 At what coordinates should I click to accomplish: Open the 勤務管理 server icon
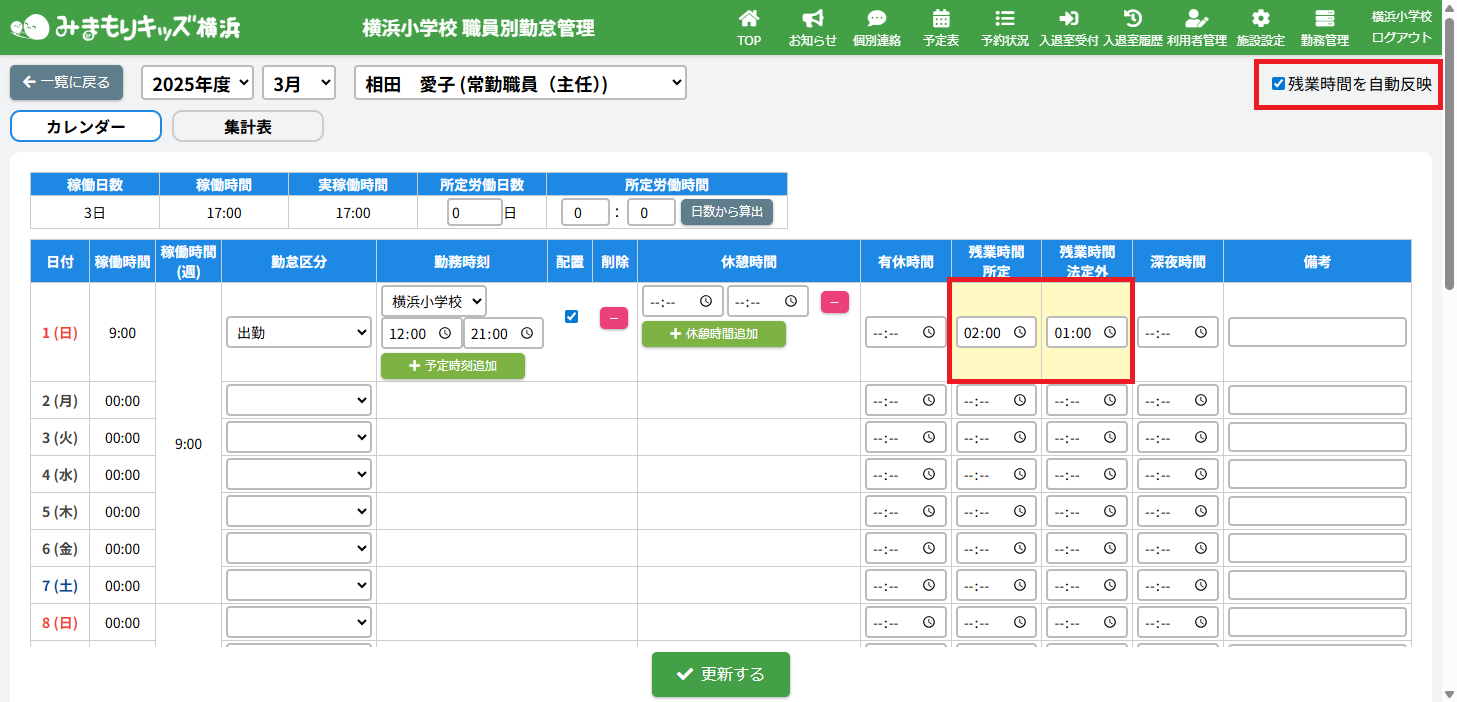point(1324,19)
